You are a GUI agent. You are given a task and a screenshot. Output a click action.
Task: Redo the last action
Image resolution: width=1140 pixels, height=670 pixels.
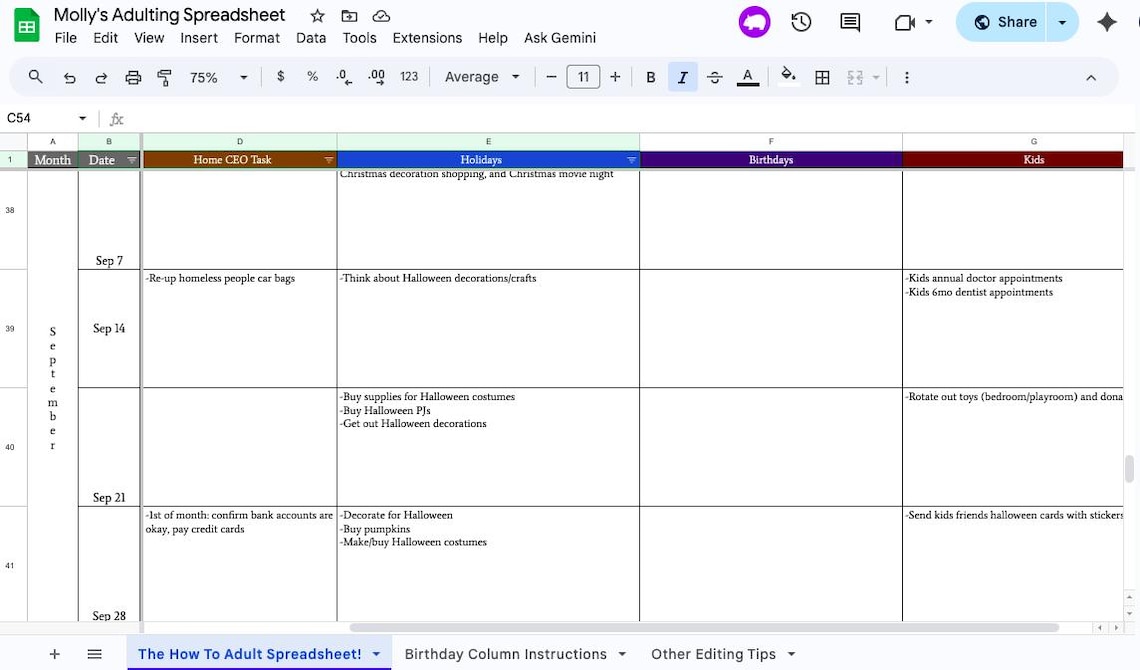click(101, 77)
